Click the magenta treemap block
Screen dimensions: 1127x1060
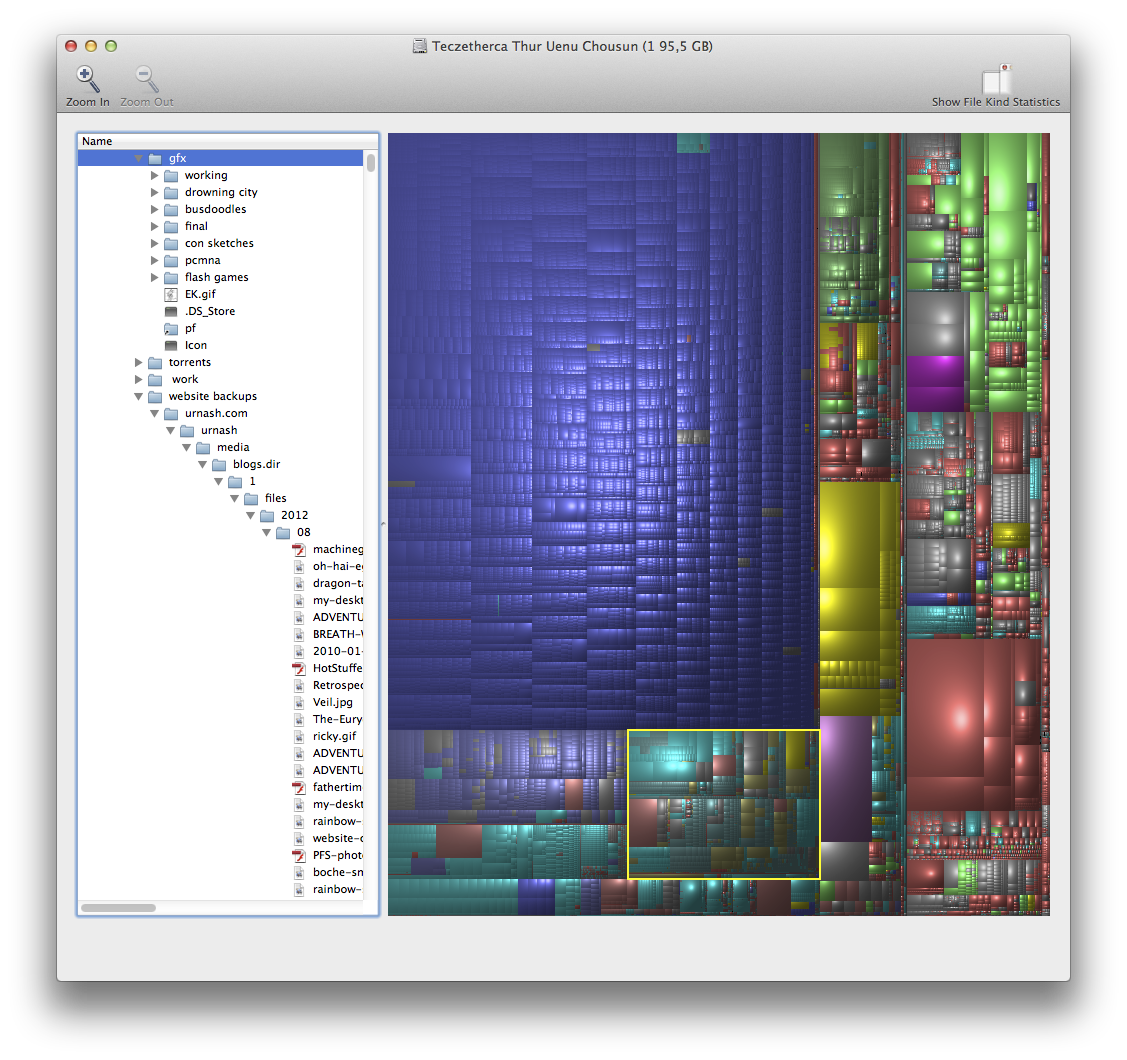pos(934,382)
